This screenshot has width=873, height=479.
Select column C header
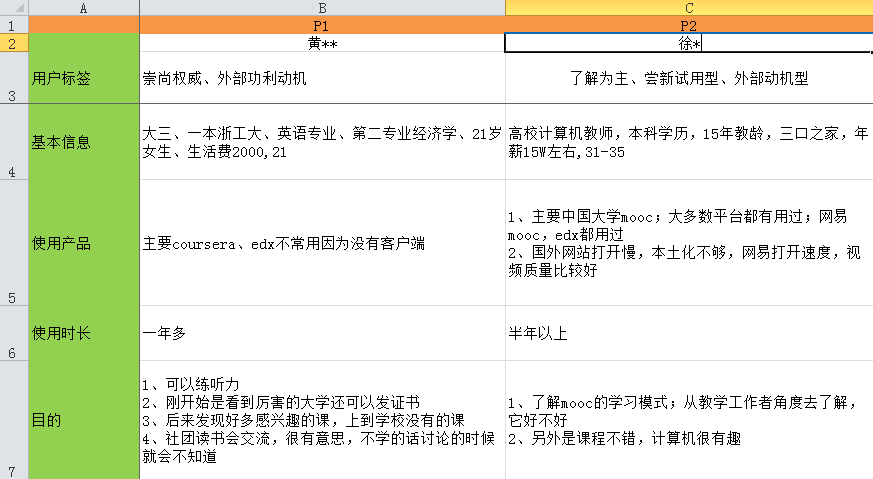coord(688,7)
